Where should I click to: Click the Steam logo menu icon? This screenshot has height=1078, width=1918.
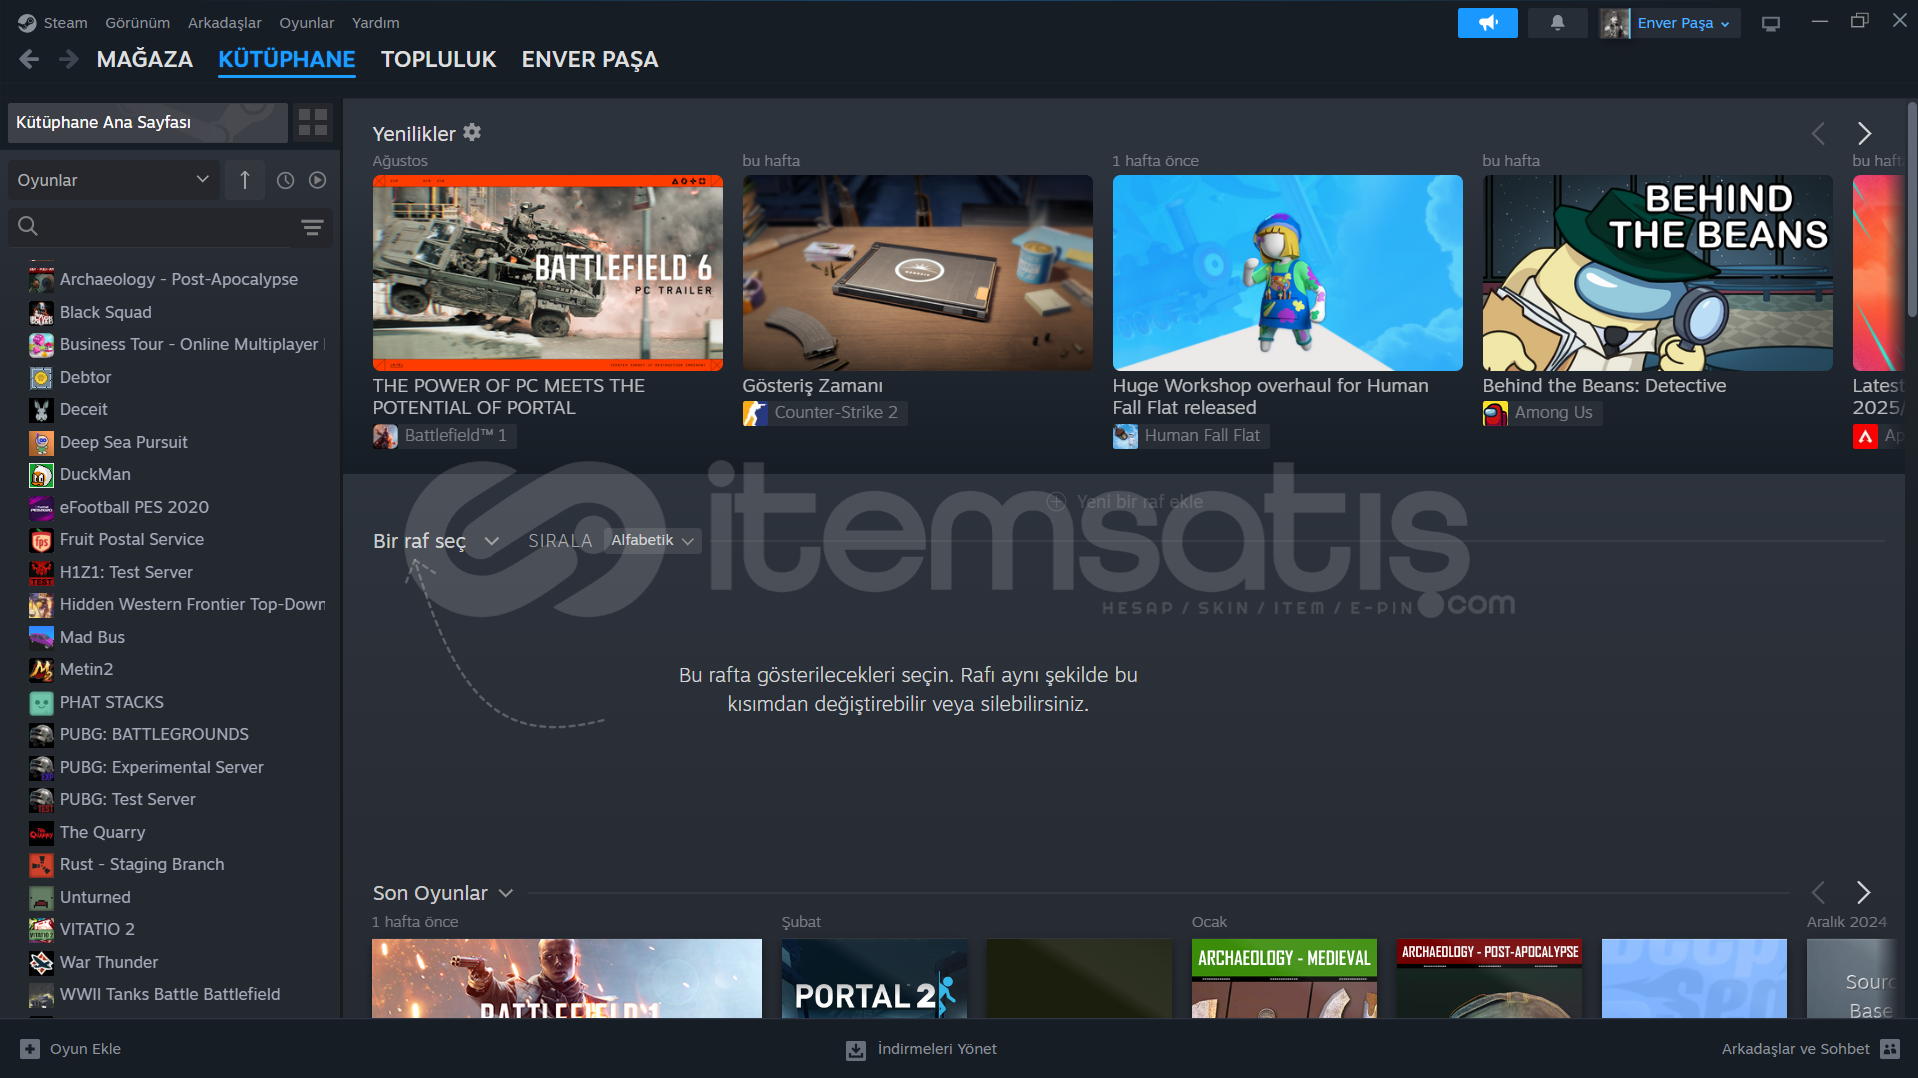coord(27,22)
